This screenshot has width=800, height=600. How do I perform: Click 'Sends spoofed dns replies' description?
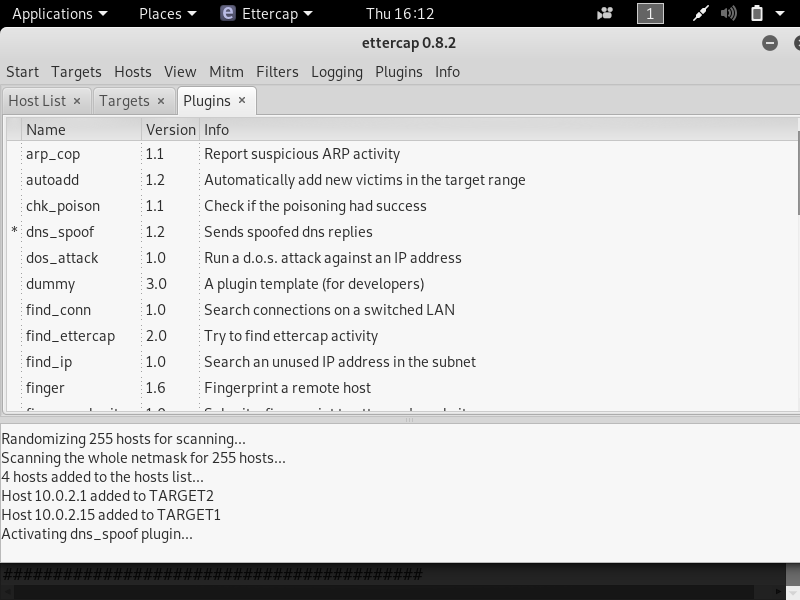point(288,232)
